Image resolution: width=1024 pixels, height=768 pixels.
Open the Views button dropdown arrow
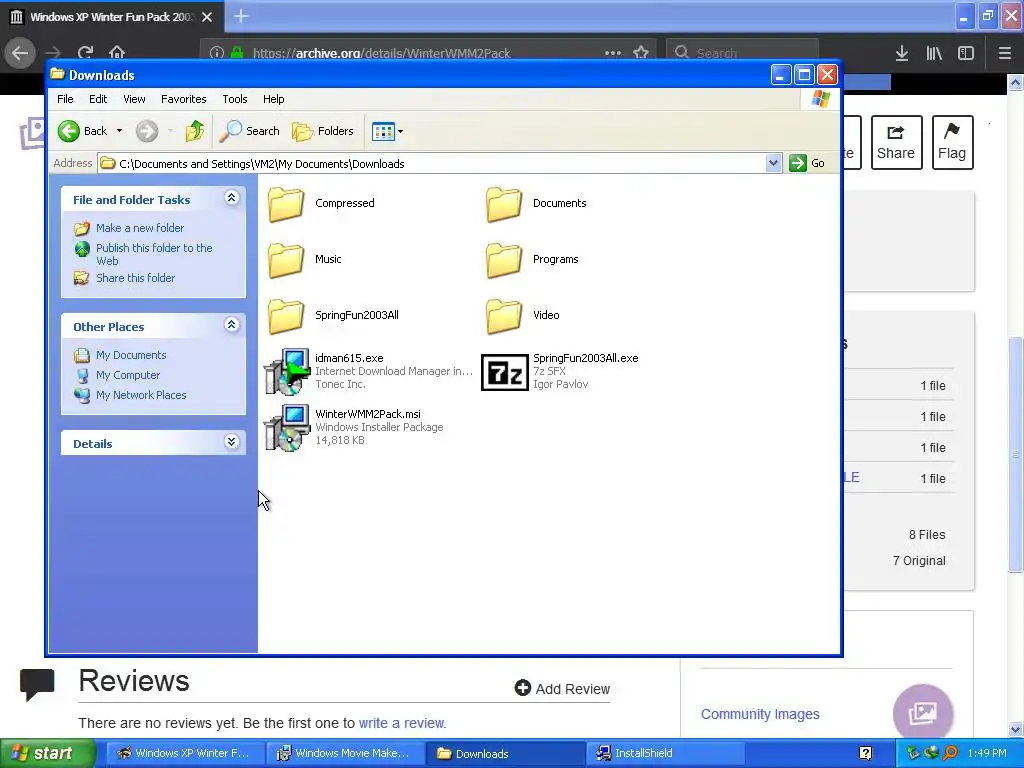tap(400, 131)
